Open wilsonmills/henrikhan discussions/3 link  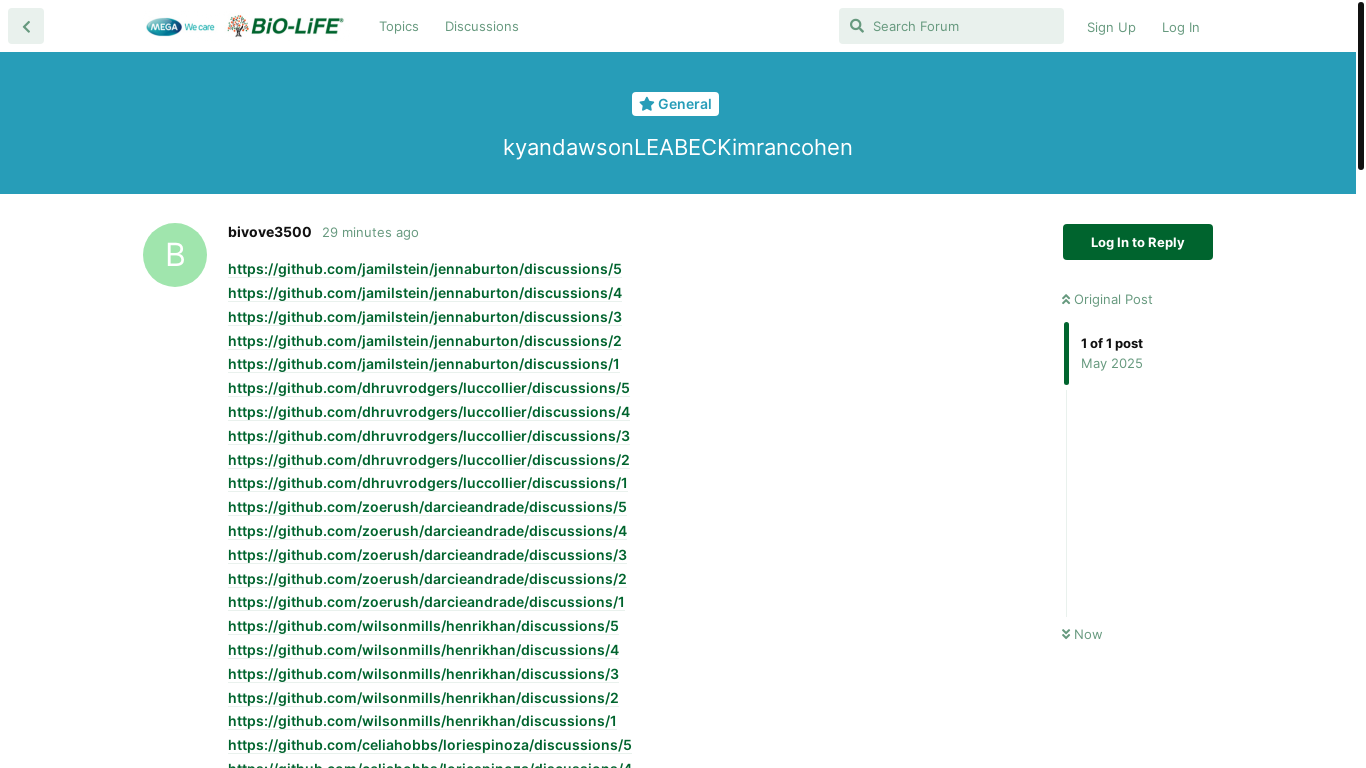[423, 674]
